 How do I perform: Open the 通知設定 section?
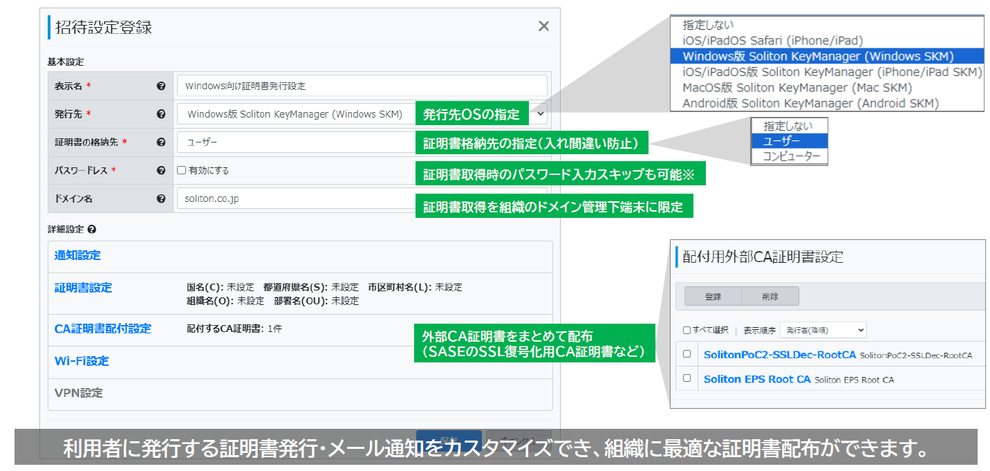pos(78,256)
